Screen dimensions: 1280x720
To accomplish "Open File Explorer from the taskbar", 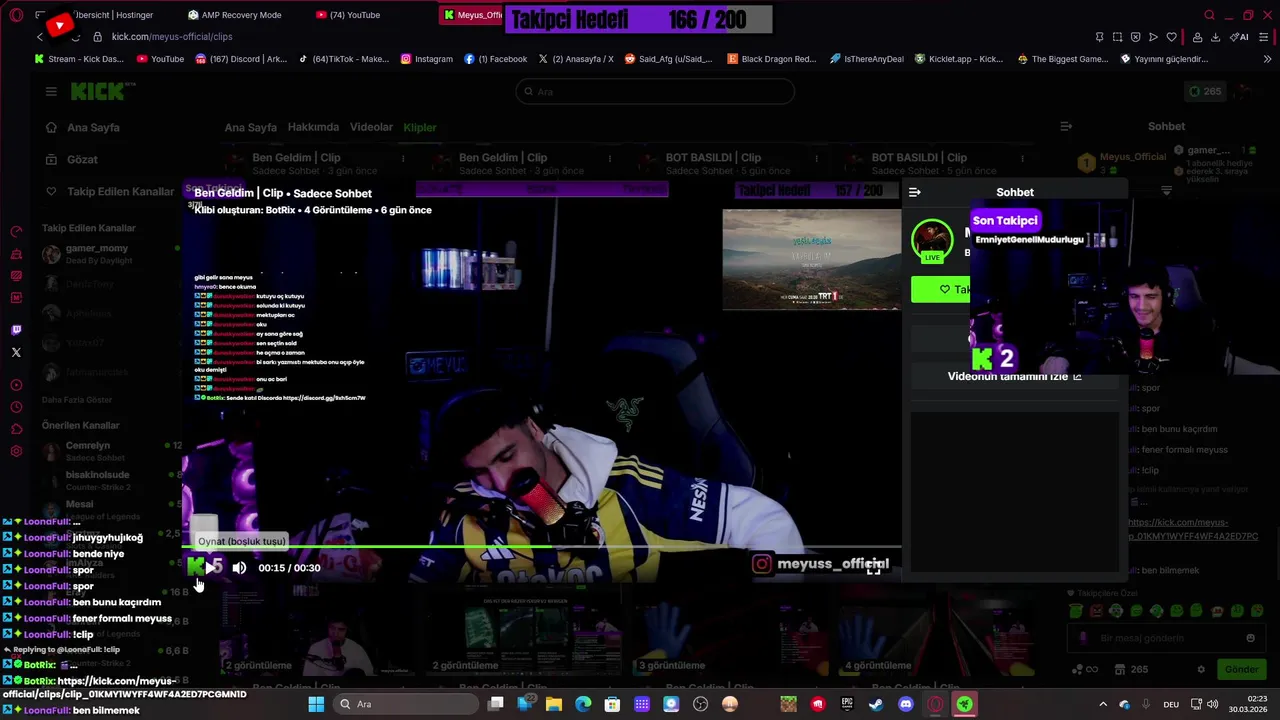I will coord(554,704).
